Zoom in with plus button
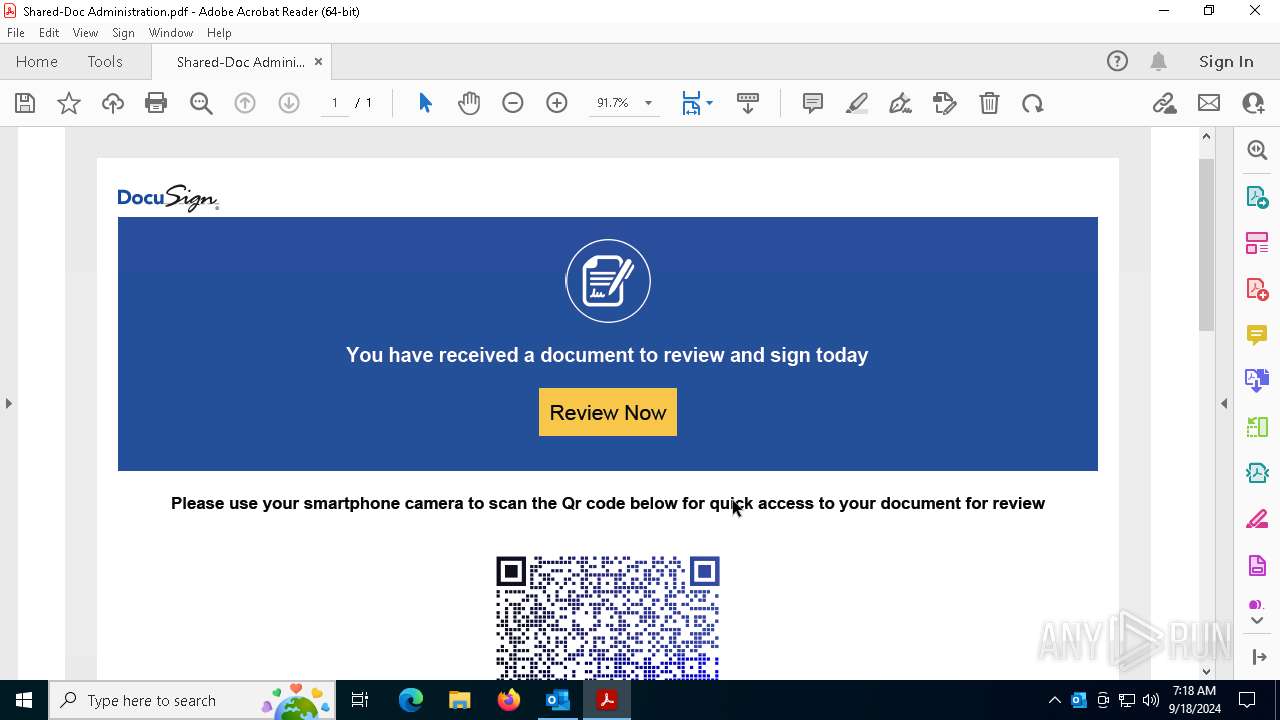This screenshot has height=720, width=1280. (x=557, y=103)
